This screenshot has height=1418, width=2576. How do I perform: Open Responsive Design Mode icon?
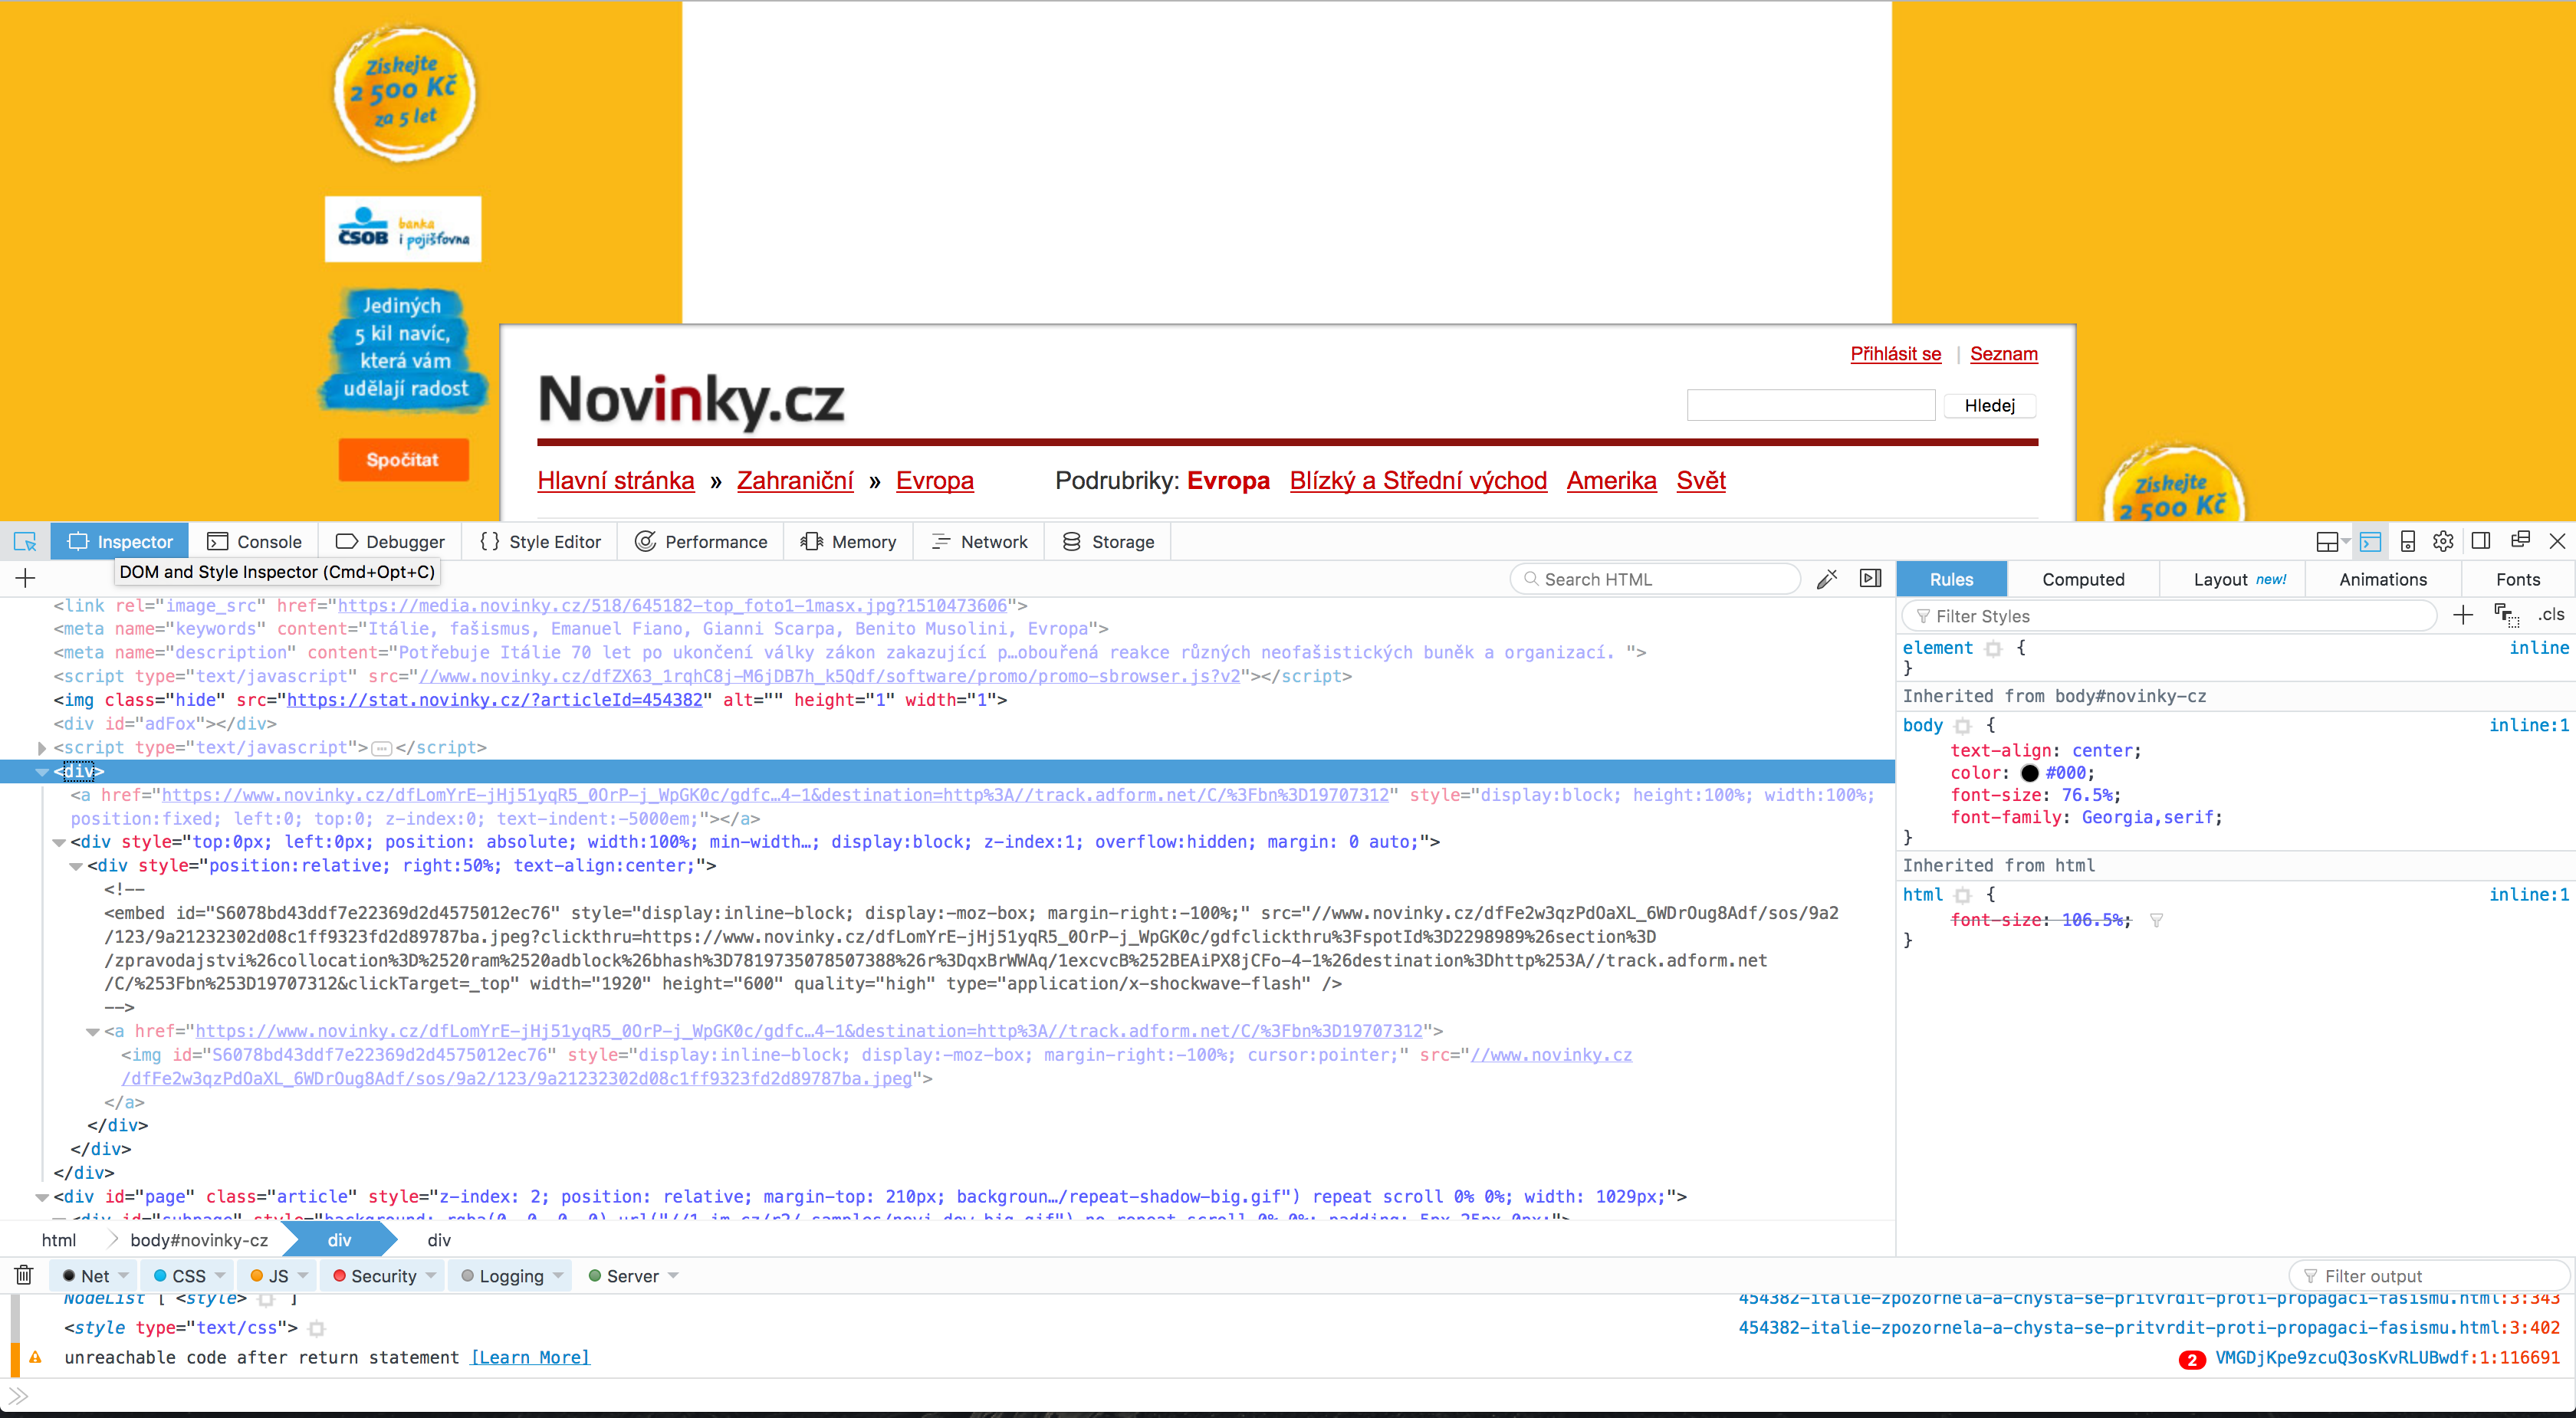coord(2408,541)
